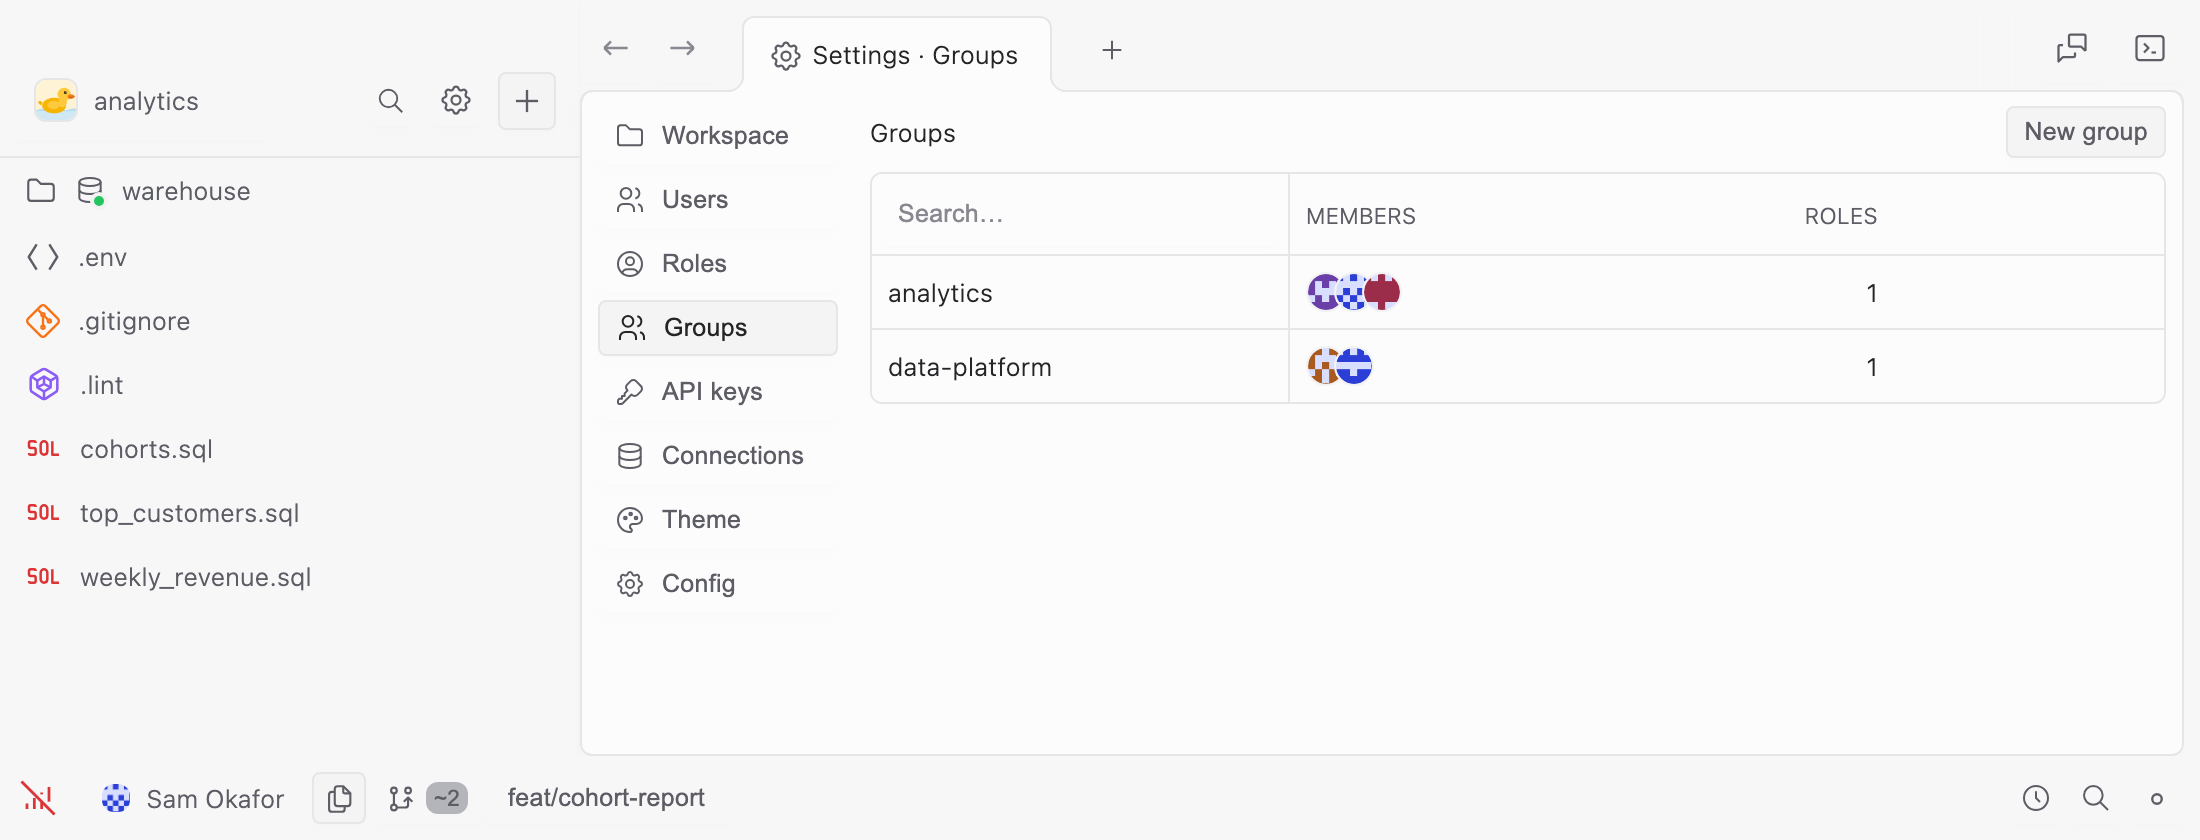Open Connections settings section
Viewport: 2200px width, 840px height.
pos(717,455)
